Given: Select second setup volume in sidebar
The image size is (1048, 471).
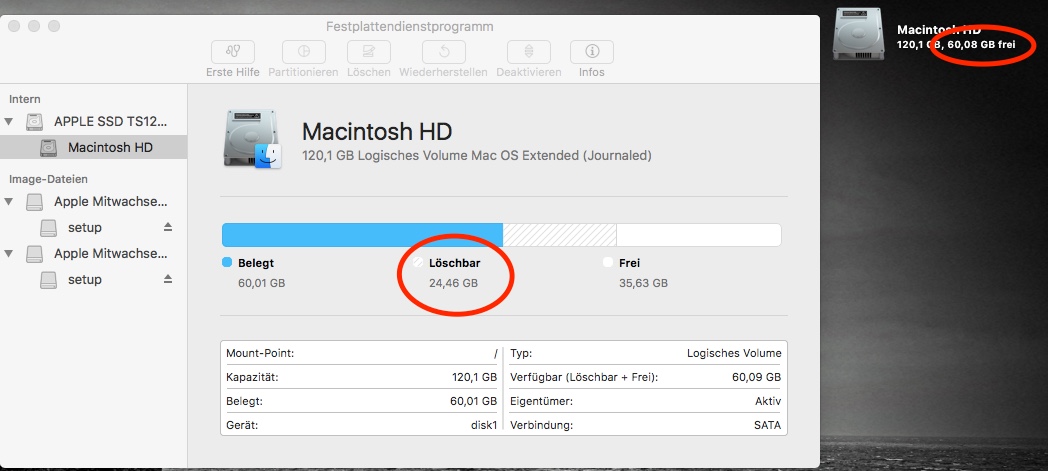Looking at the screenshot, I should [84, 279].
